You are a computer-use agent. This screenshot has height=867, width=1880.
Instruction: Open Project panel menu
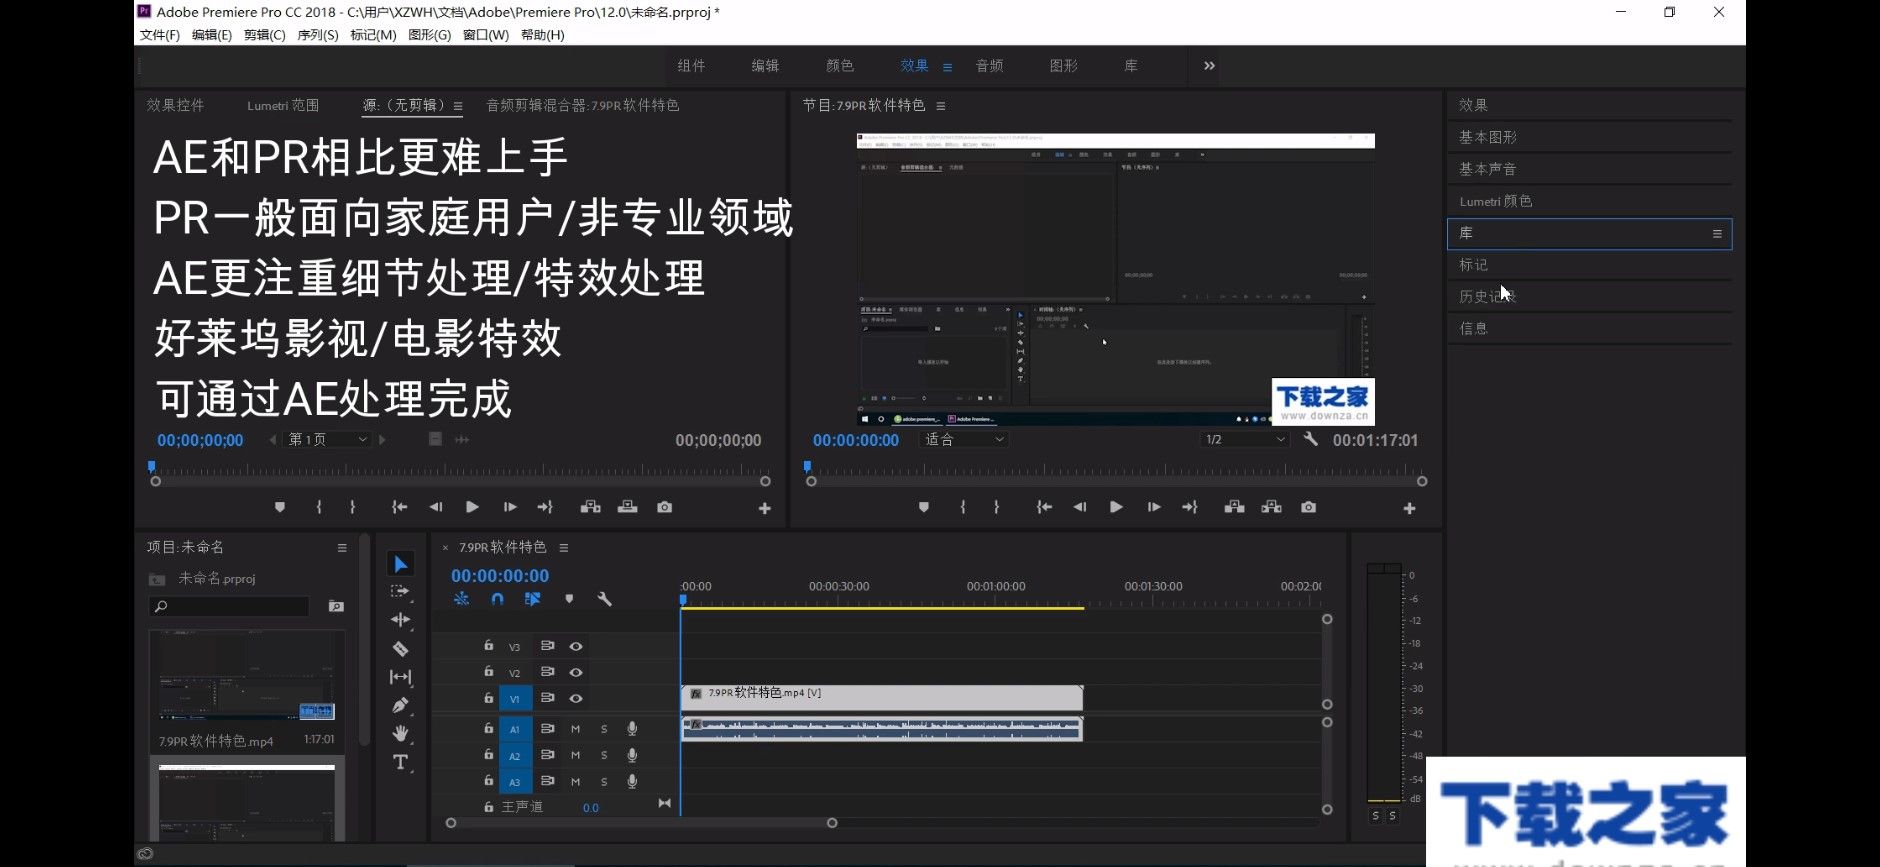pyautogui.click(x=342, y=548)
